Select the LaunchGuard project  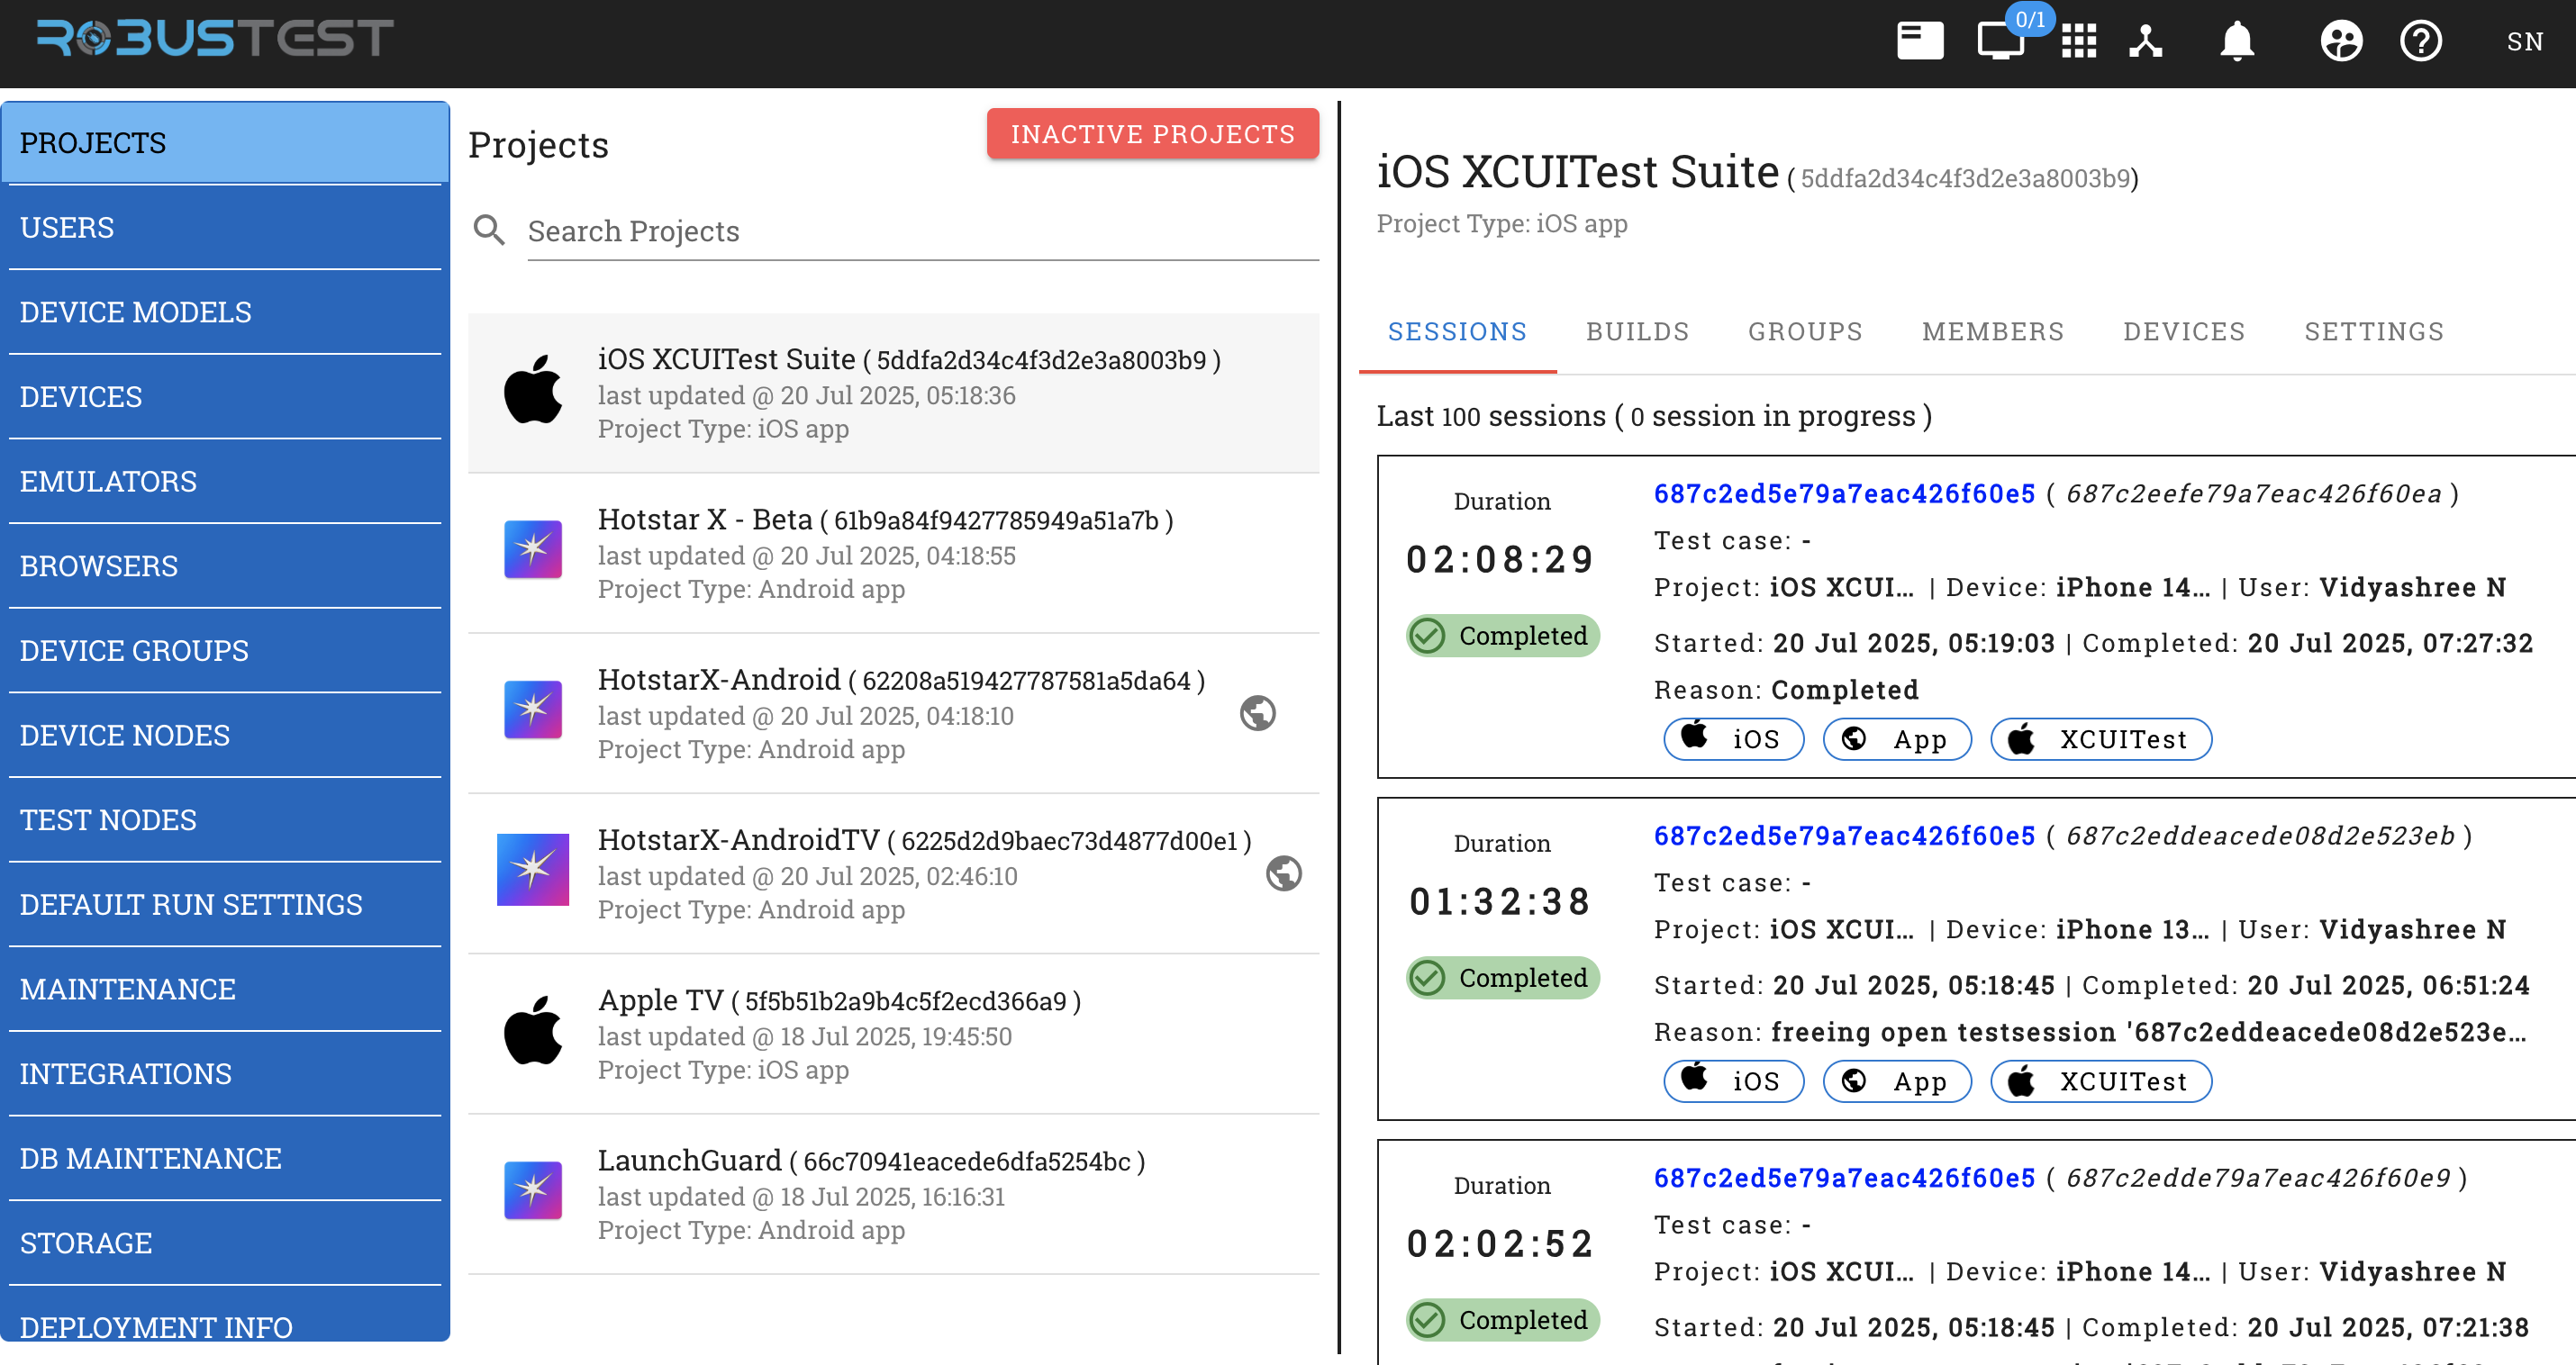click(x=893, y=1194)
